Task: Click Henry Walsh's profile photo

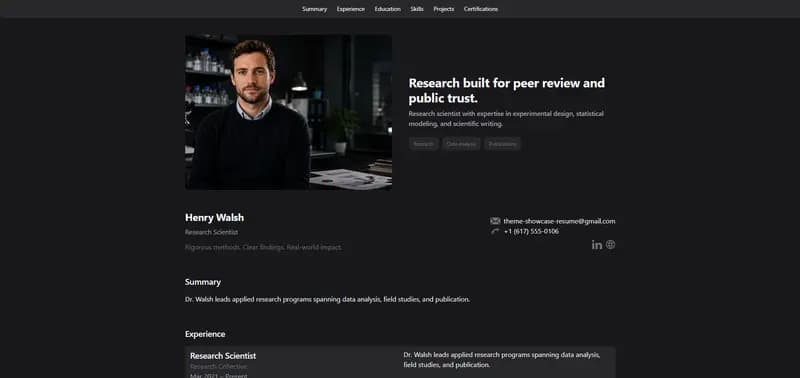Action: 288,112
